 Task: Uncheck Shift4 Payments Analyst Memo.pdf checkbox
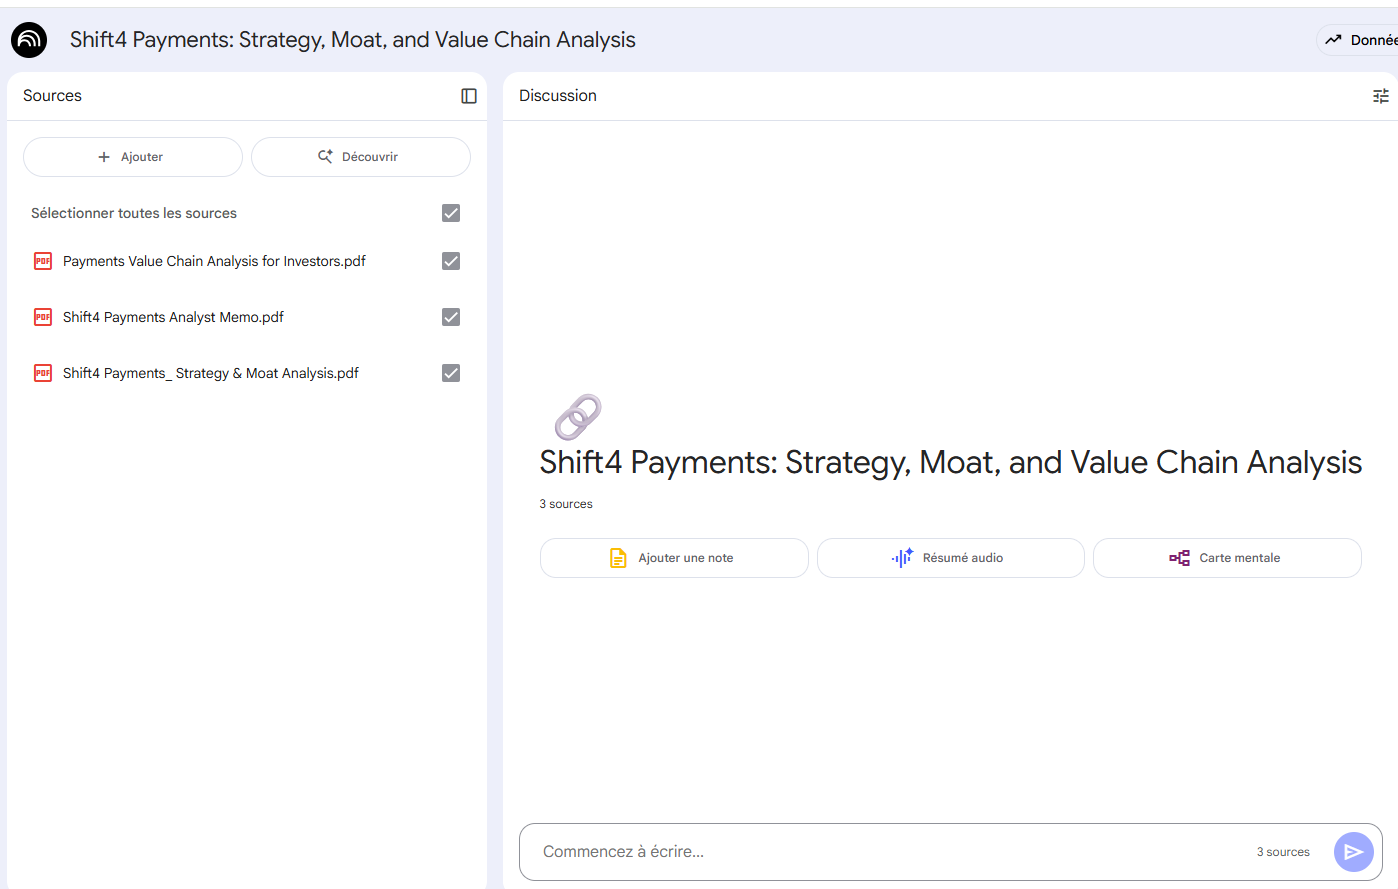click(x=451, y=317)
